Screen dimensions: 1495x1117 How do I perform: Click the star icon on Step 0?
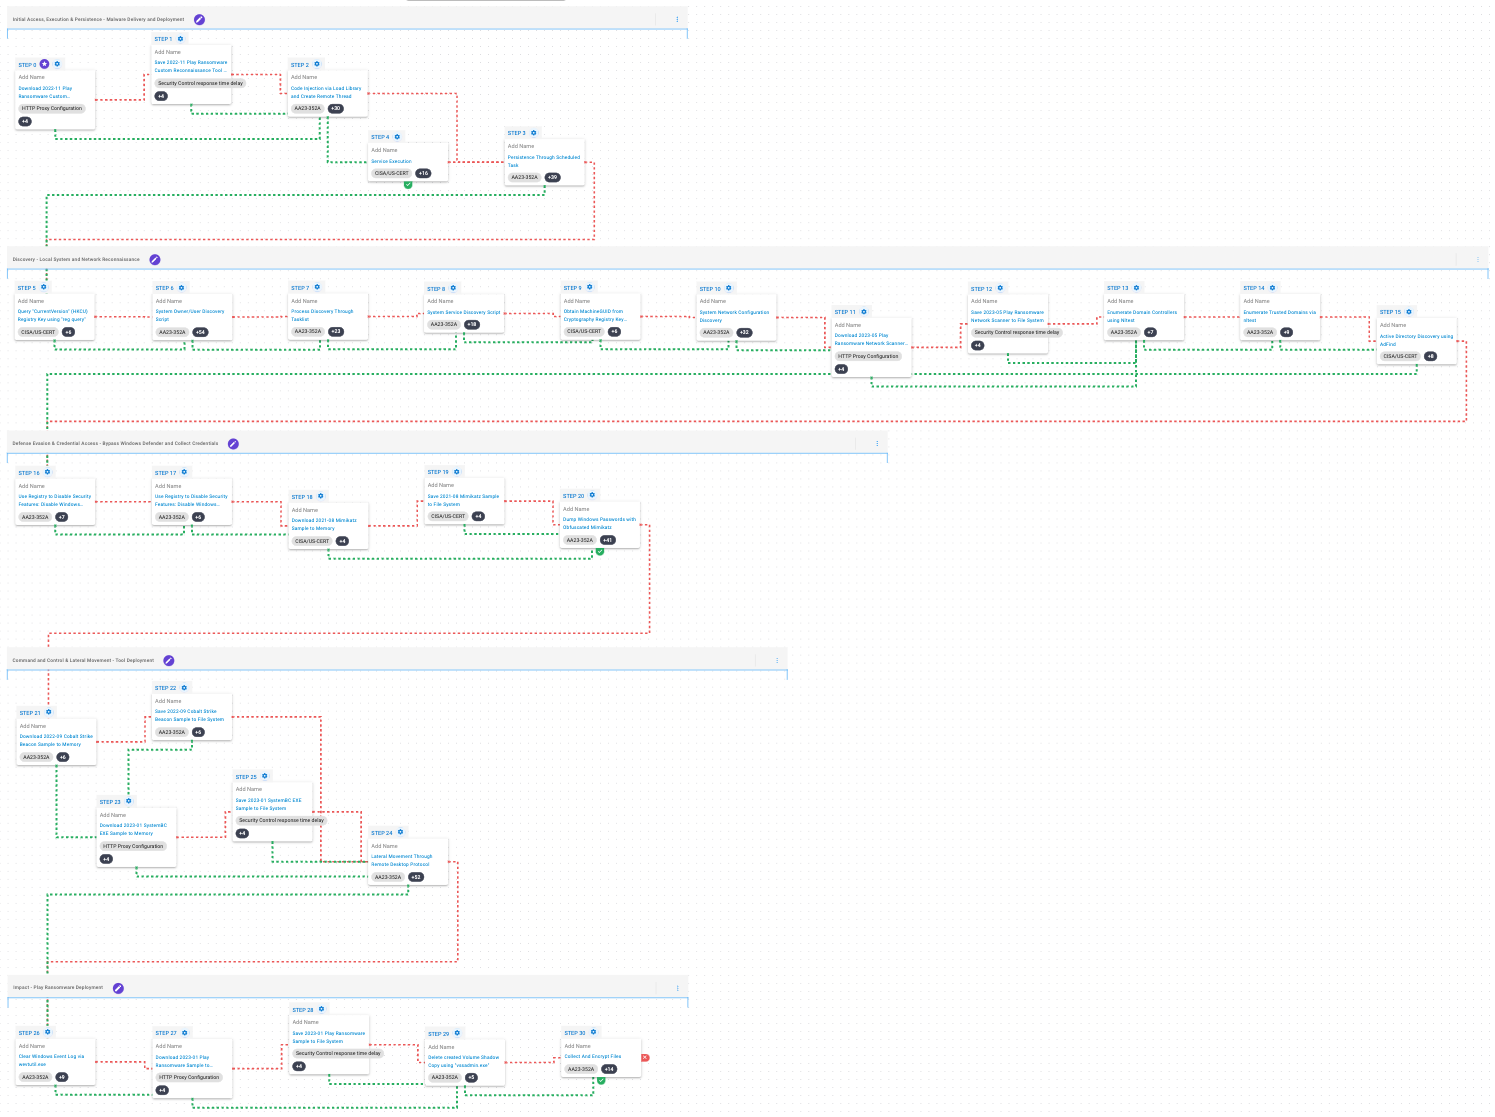click(44, 64)
